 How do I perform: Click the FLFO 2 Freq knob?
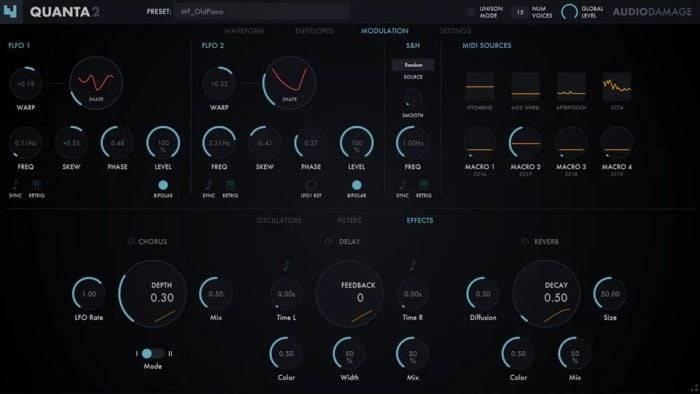[219, 143]
